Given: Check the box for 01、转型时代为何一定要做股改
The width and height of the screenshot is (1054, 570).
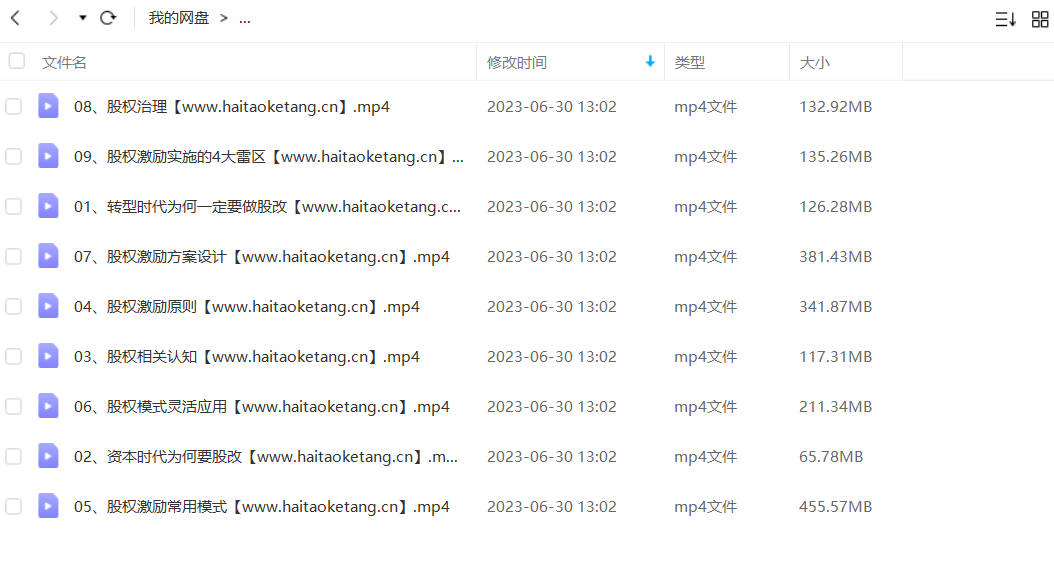Looking at the screenshot, I should [13, 206].
